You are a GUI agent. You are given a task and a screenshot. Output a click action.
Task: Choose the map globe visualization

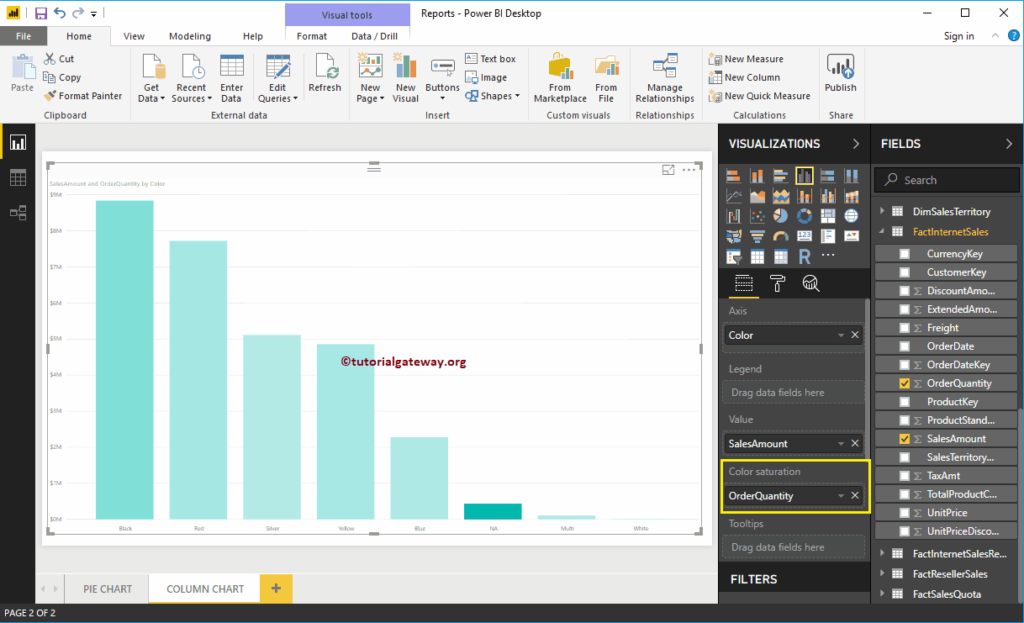point(851,216)
